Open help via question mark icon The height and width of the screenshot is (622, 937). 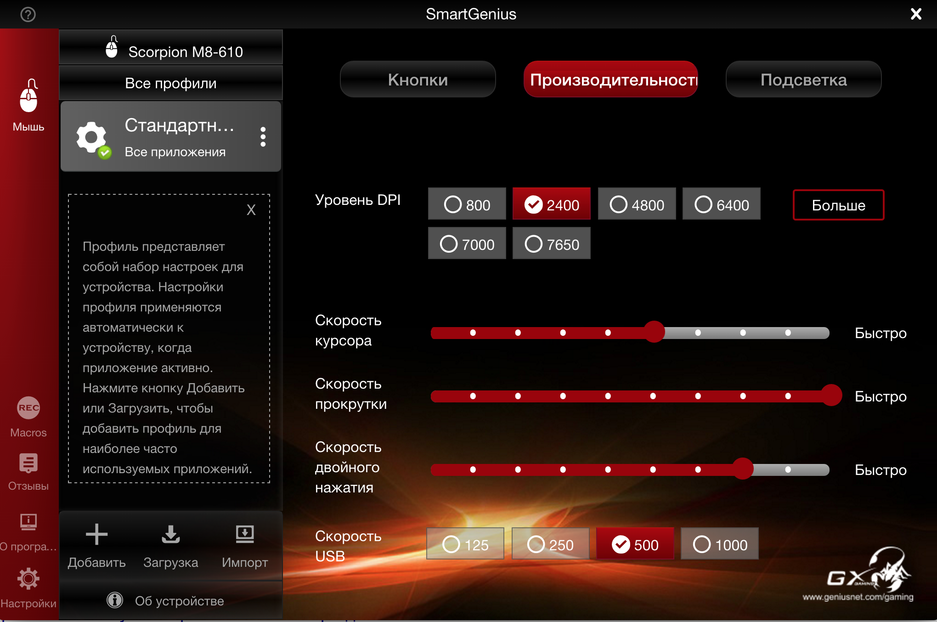point(27,14)
